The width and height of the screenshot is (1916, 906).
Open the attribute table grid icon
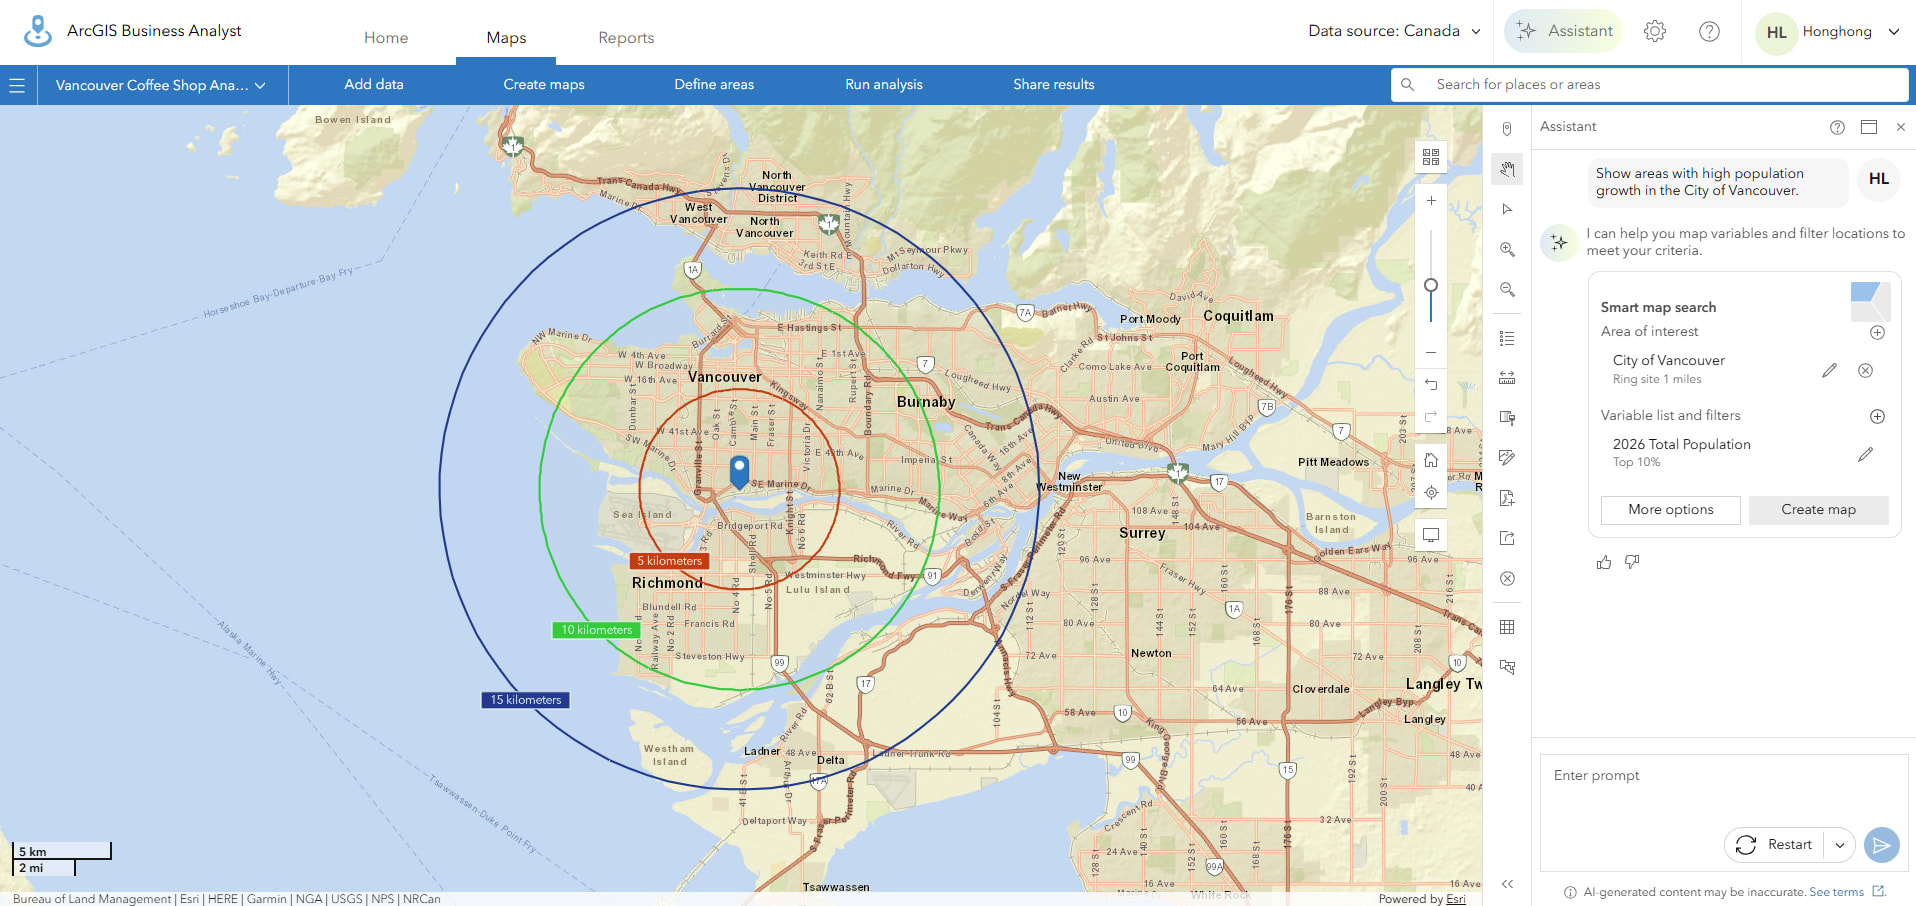point(1507,627)
